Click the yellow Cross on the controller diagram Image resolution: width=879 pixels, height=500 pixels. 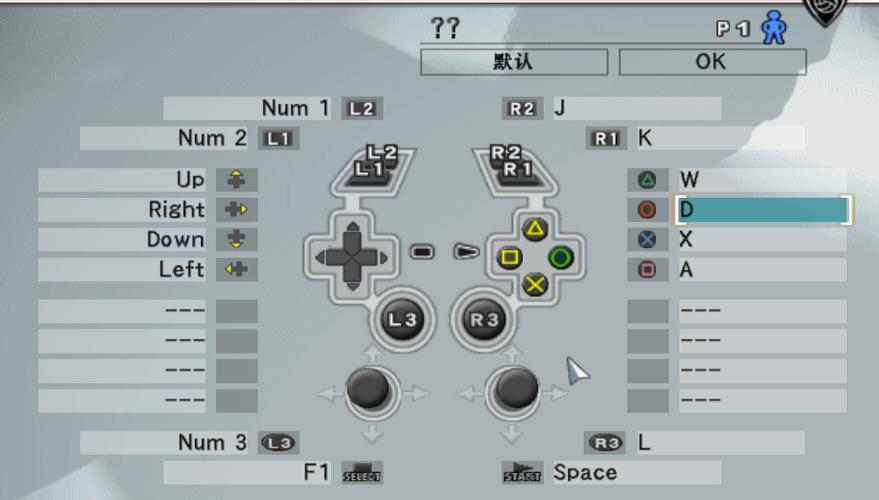pos(535,285)
